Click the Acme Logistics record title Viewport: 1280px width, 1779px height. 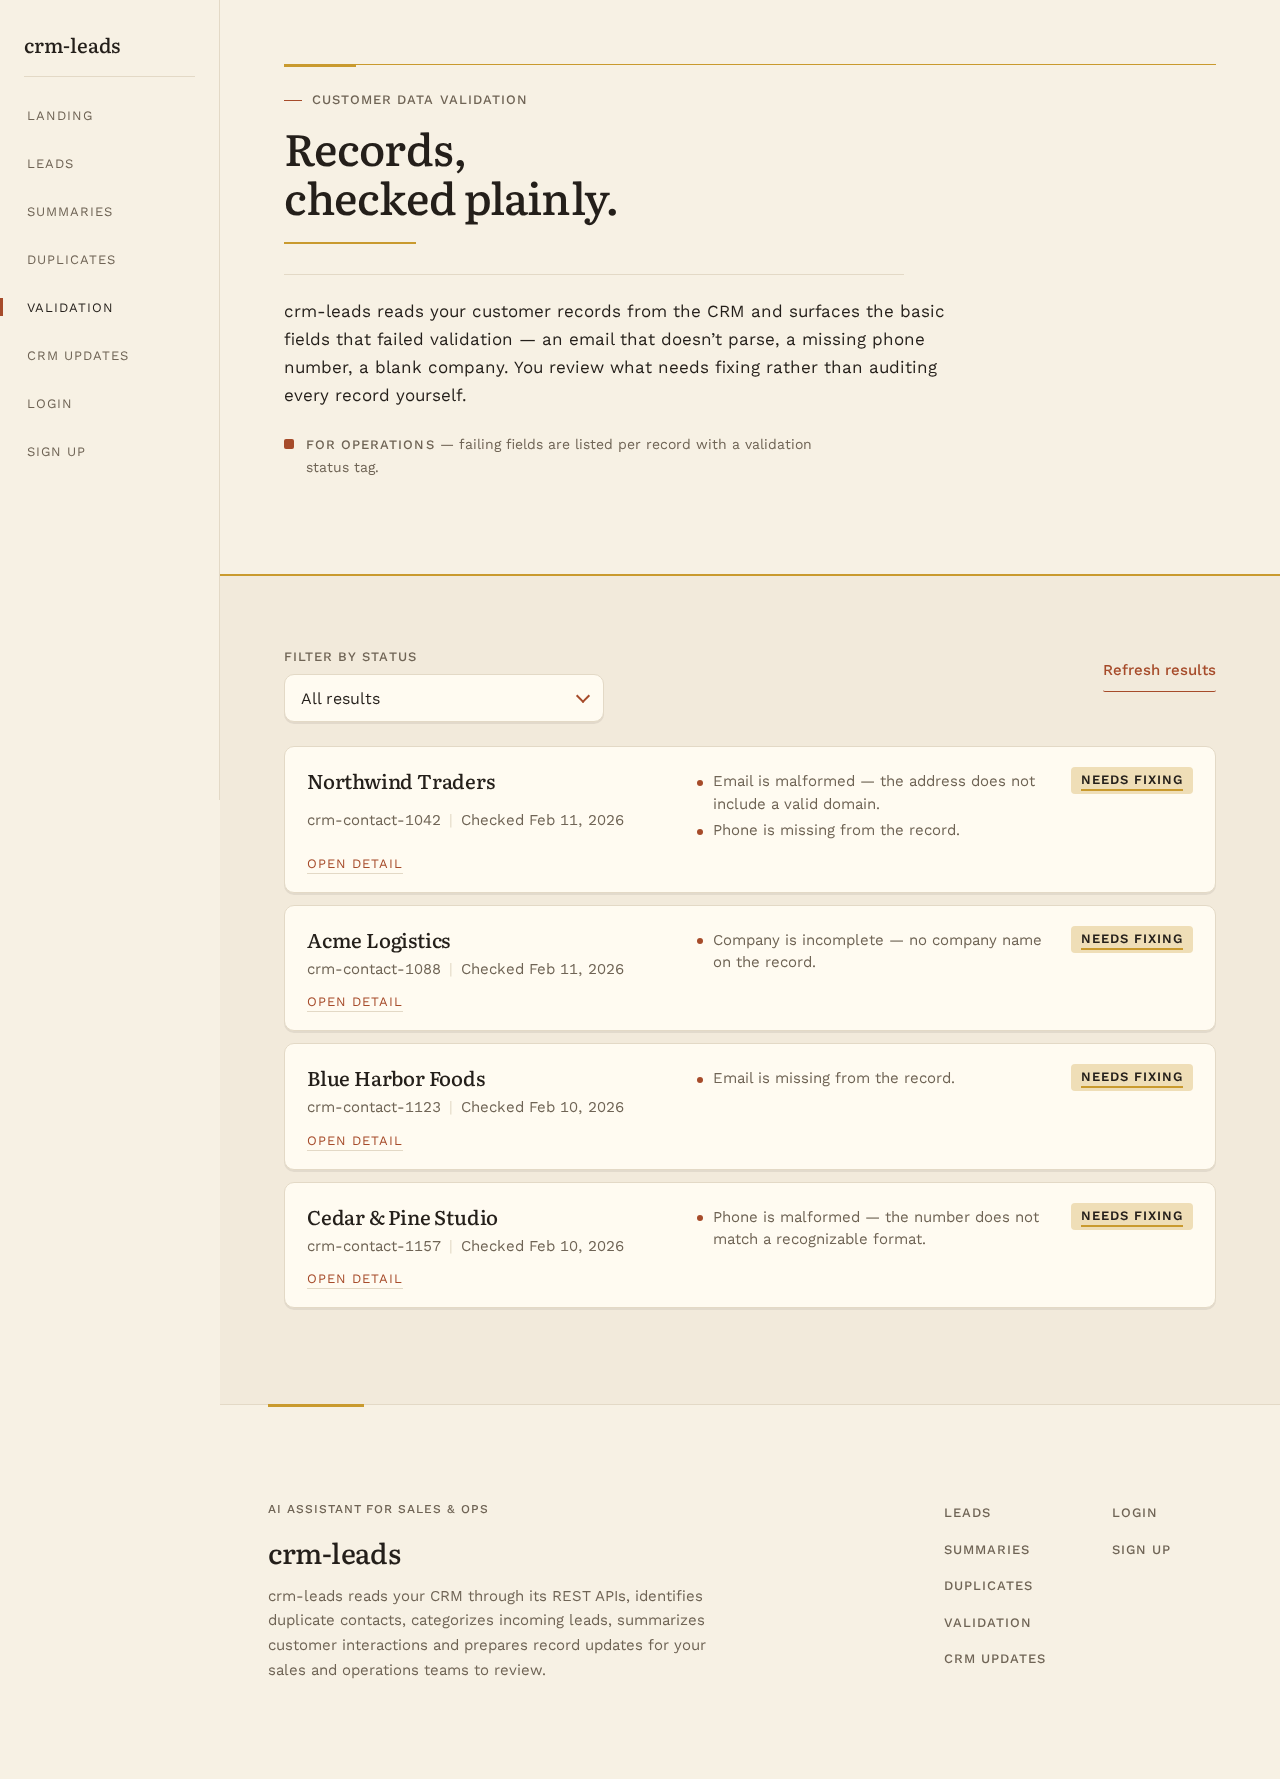379,941
